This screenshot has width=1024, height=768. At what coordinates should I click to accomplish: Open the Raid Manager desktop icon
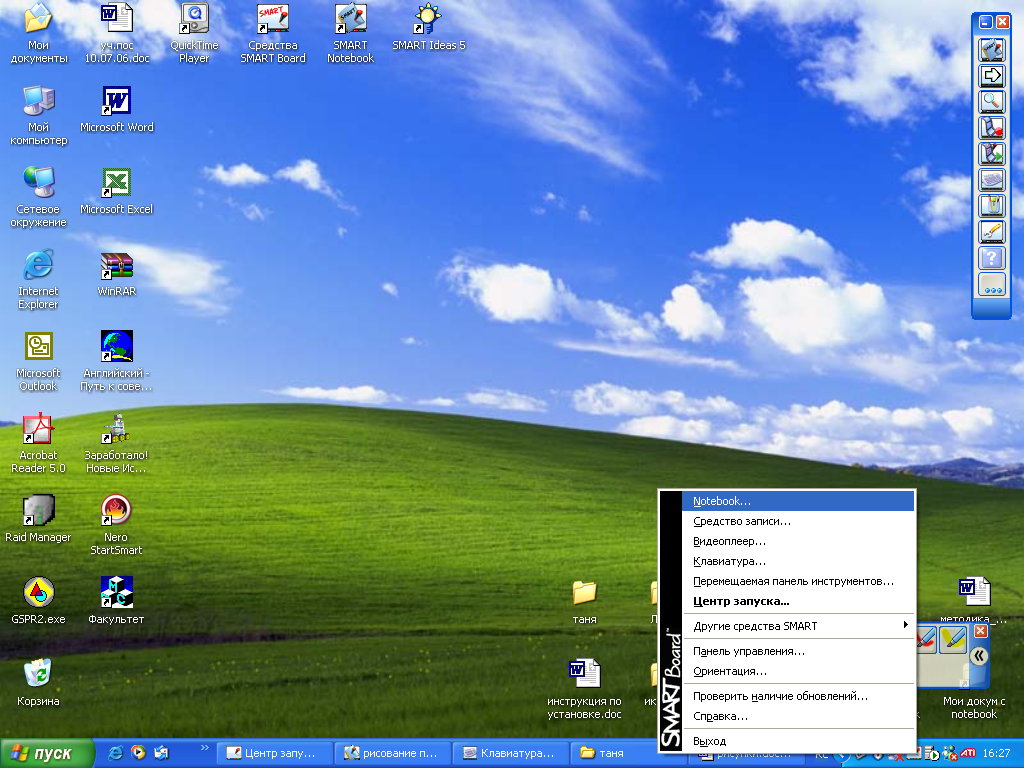(x=39, y=519)
